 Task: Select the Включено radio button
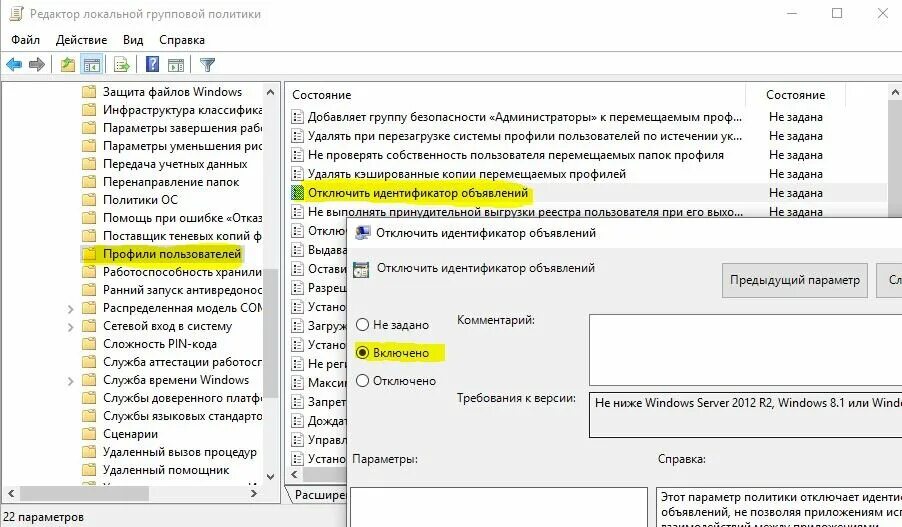(x=362, y=353)
